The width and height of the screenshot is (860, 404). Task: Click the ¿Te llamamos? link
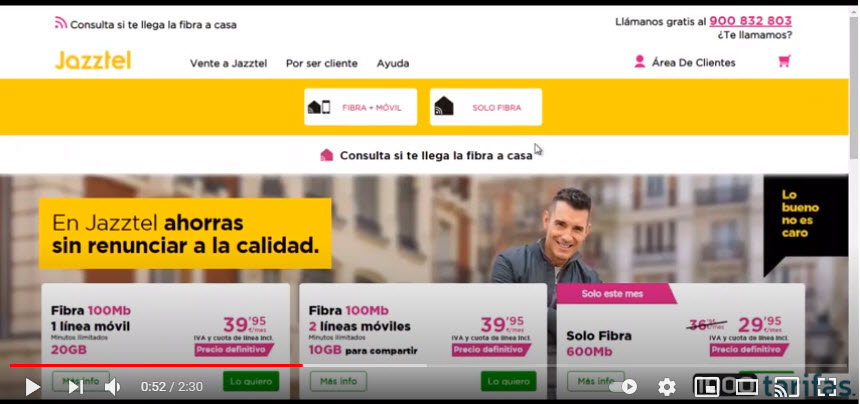click(755, 35)
